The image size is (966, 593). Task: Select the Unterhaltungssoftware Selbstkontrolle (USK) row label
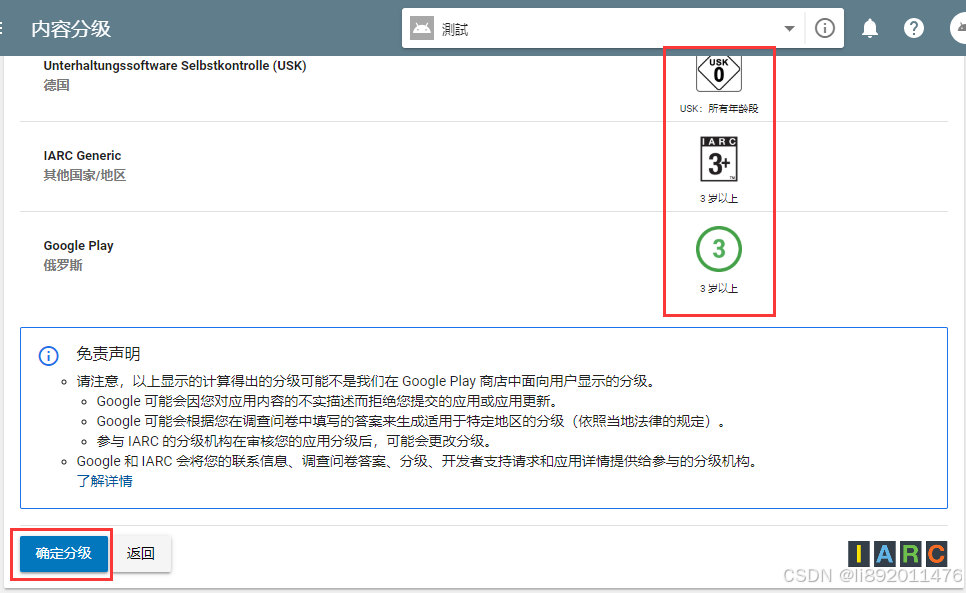175,65
